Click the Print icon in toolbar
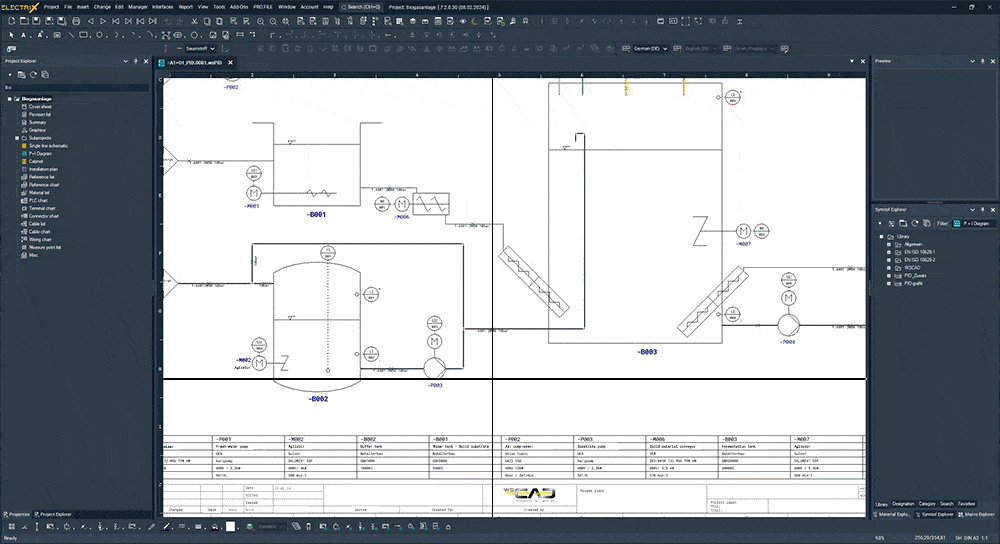Viewport: 1000px width, 544px height. 76,21
